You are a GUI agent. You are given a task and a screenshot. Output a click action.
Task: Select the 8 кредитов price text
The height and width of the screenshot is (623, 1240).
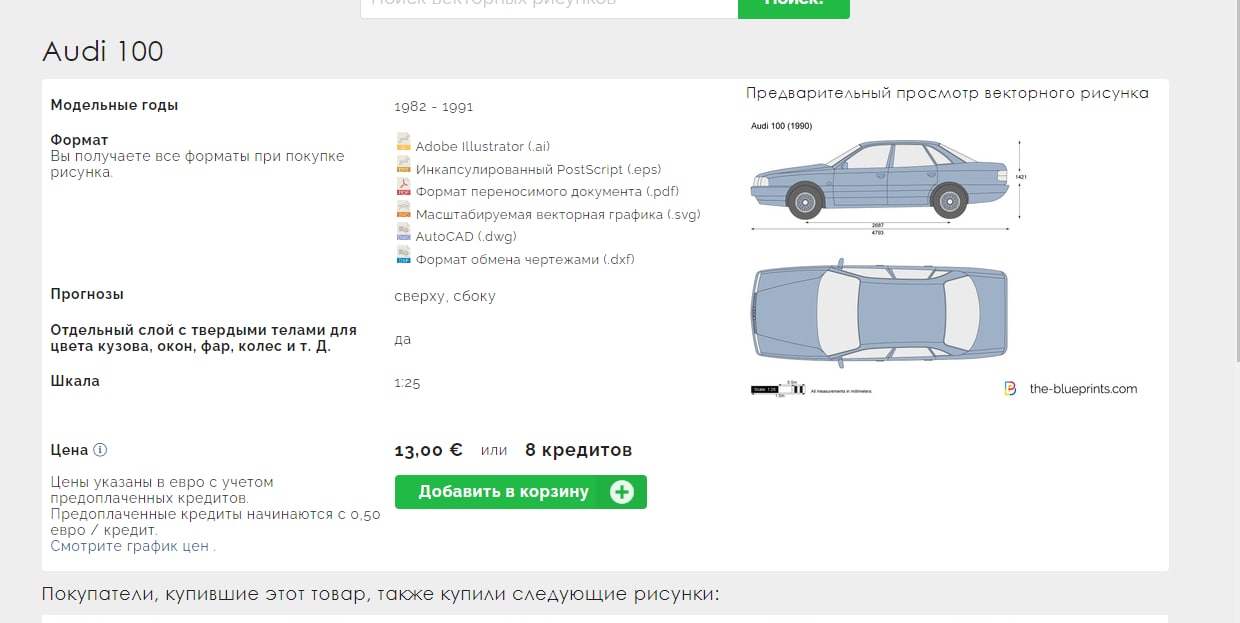(x=579, y=450)
